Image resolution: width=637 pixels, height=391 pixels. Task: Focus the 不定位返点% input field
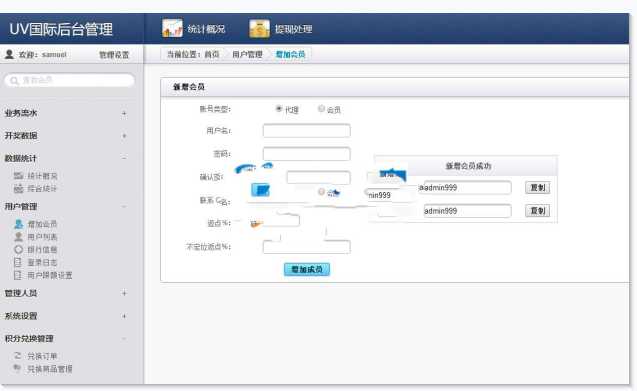(x=307, y=247)
